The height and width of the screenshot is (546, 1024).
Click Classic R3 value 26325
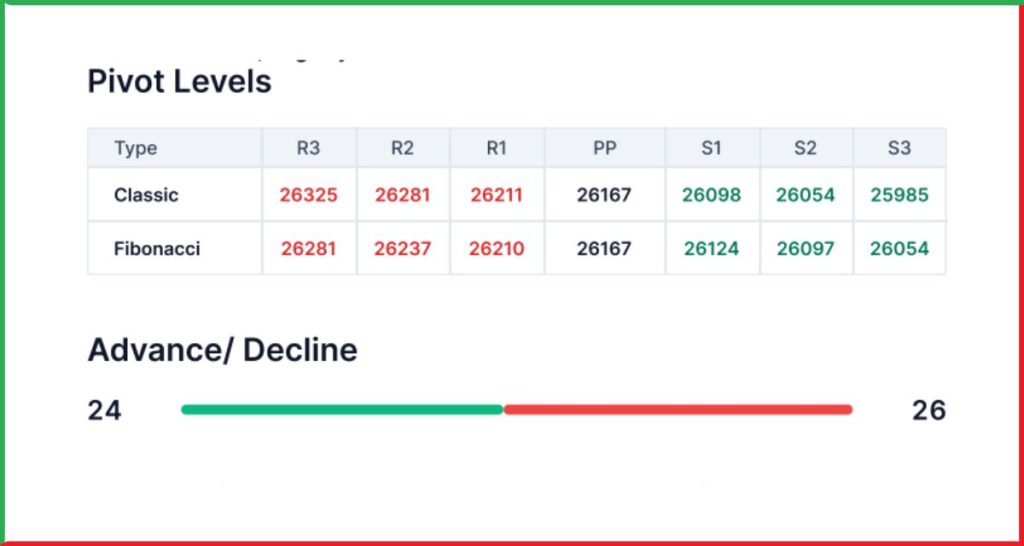click(308, 195)
